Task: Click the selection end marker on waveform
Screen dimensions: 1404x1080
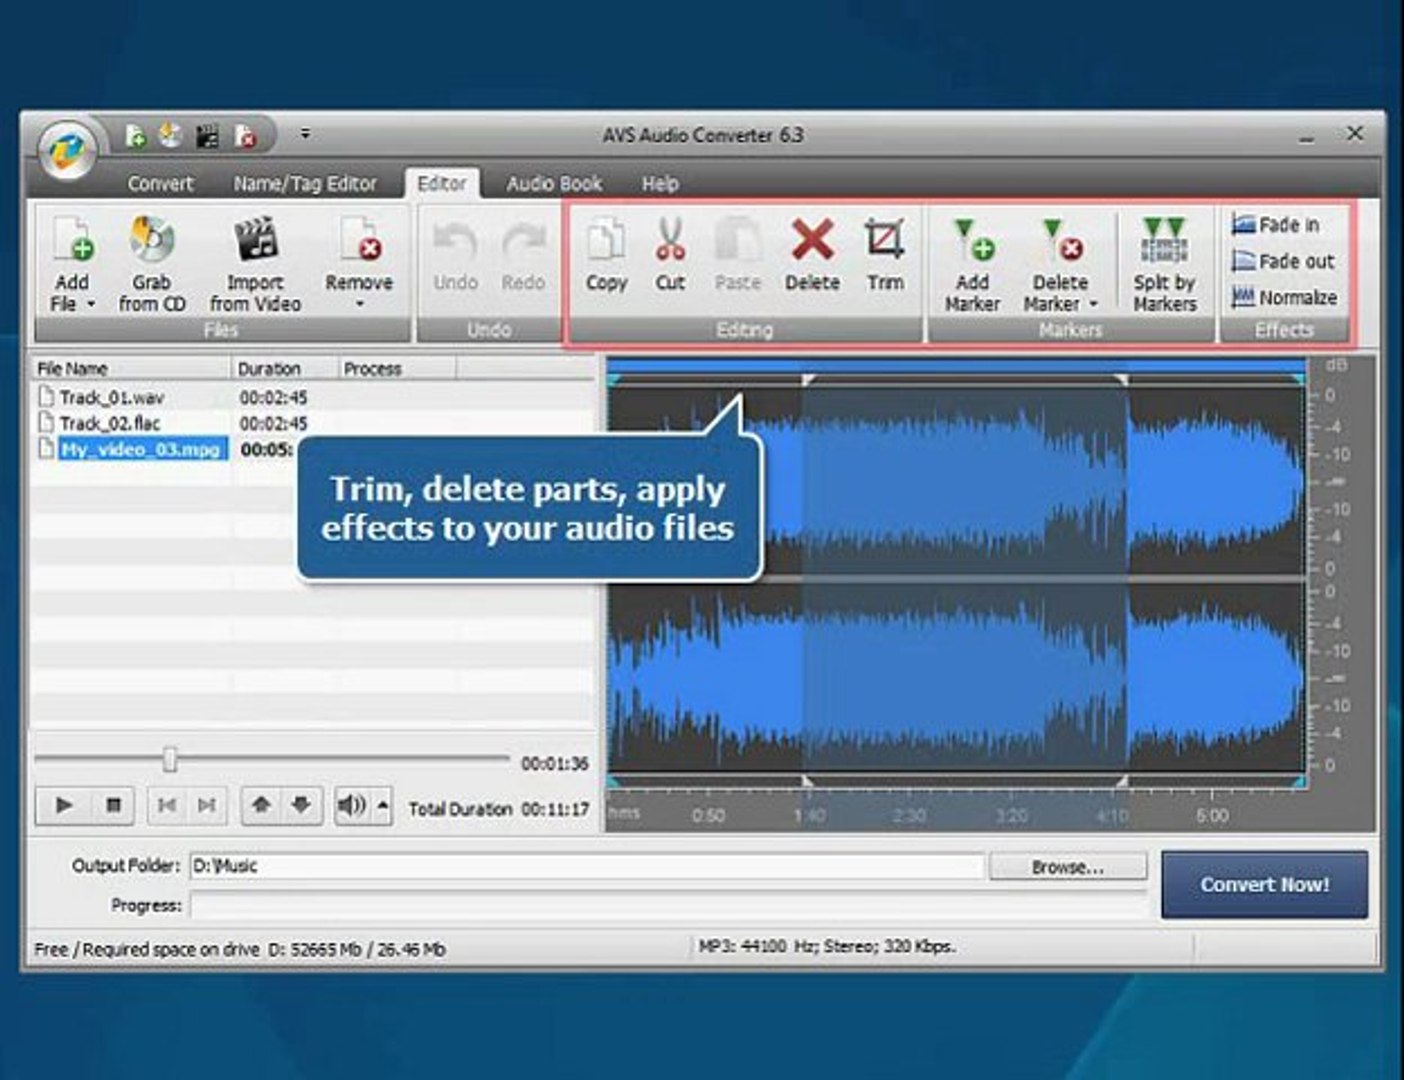Action: point(1122,380)
